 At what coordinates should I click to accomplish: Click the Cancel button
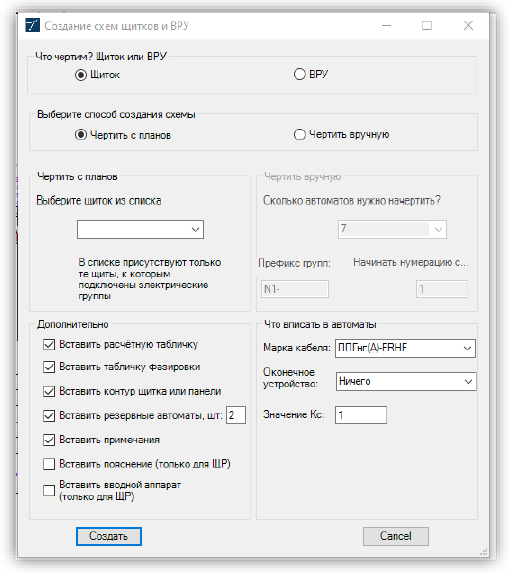(x=396, y=536)
